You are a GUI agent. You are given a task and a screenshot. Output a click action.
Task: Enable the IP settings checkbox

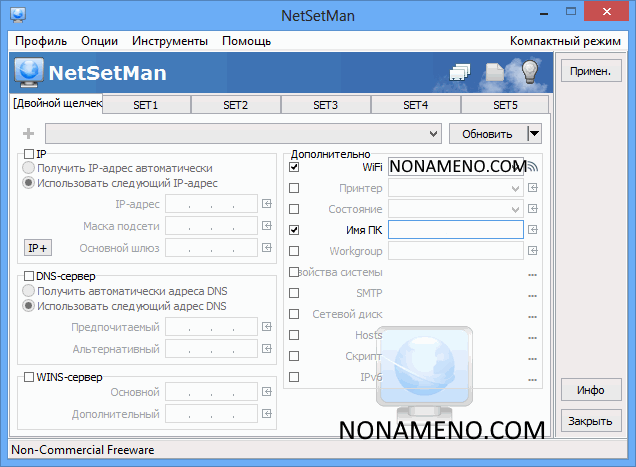(29, 154)
